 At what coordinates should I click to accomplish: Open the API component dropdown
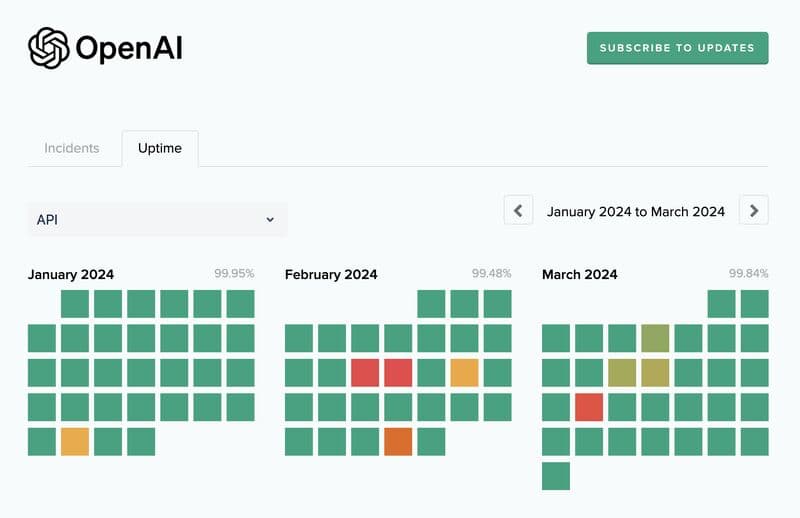pyautogui.click(x=157, y=220)
